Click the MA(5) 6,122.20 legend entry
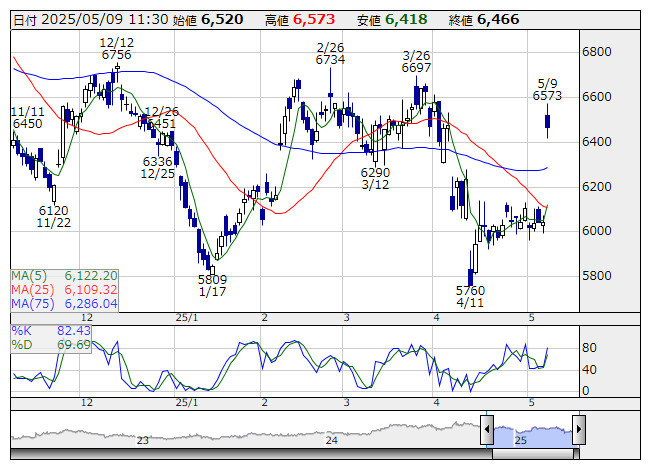This screenshot has width=653, height=470. coord(65,276)
